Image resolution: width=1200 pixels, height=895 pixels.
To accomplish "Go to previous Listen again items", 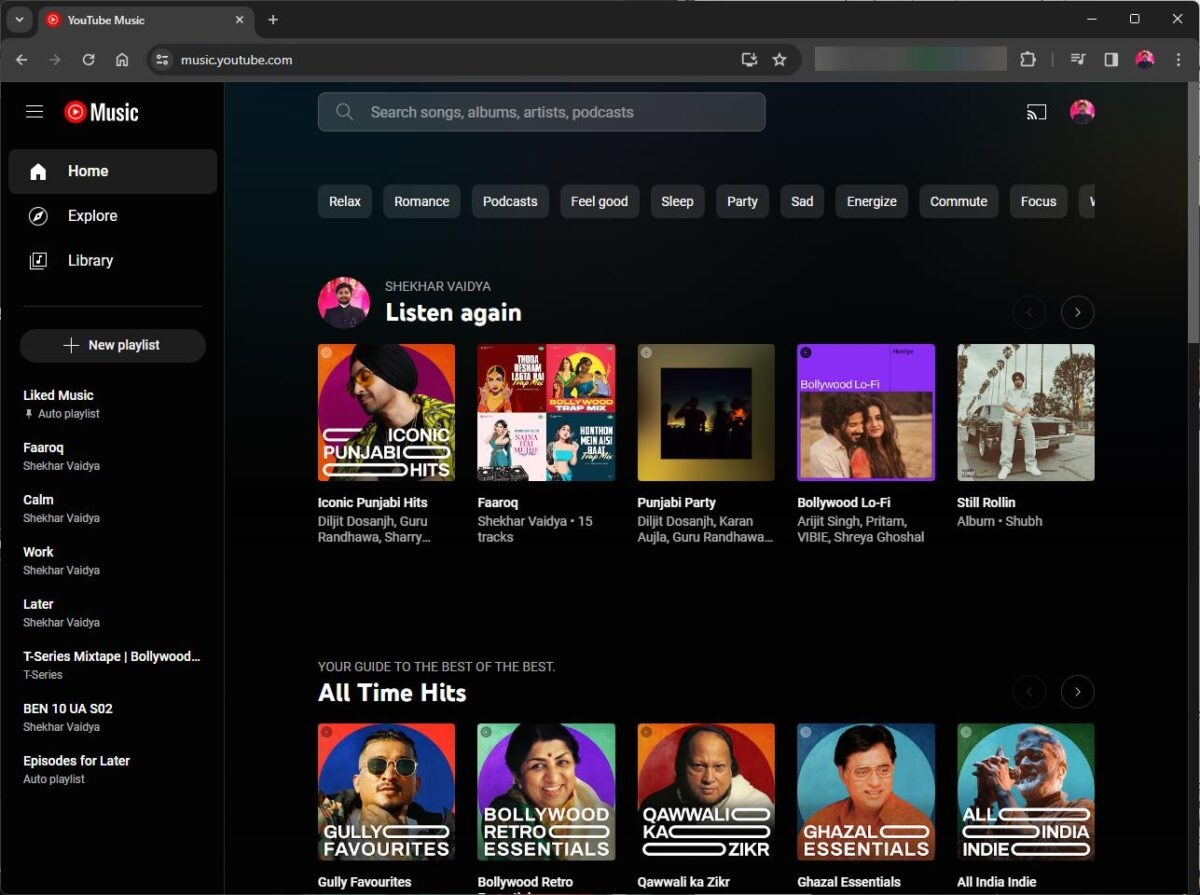I will tap(1029, 312).
